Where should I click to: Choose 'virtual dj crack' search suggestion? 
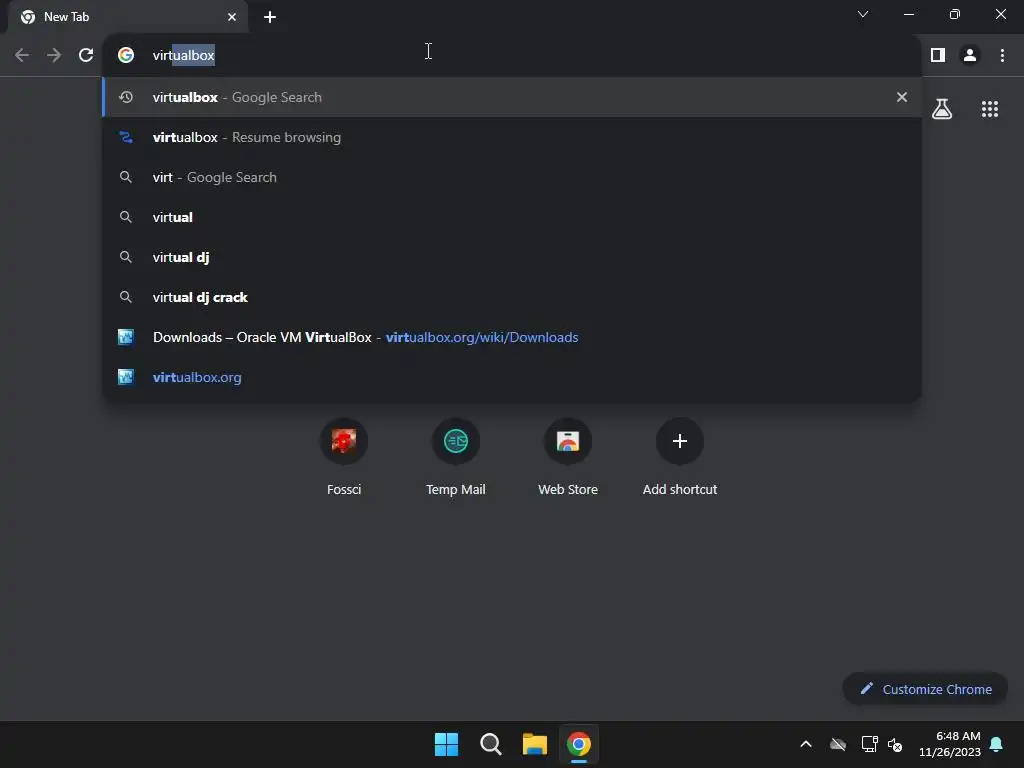[512, 297]
